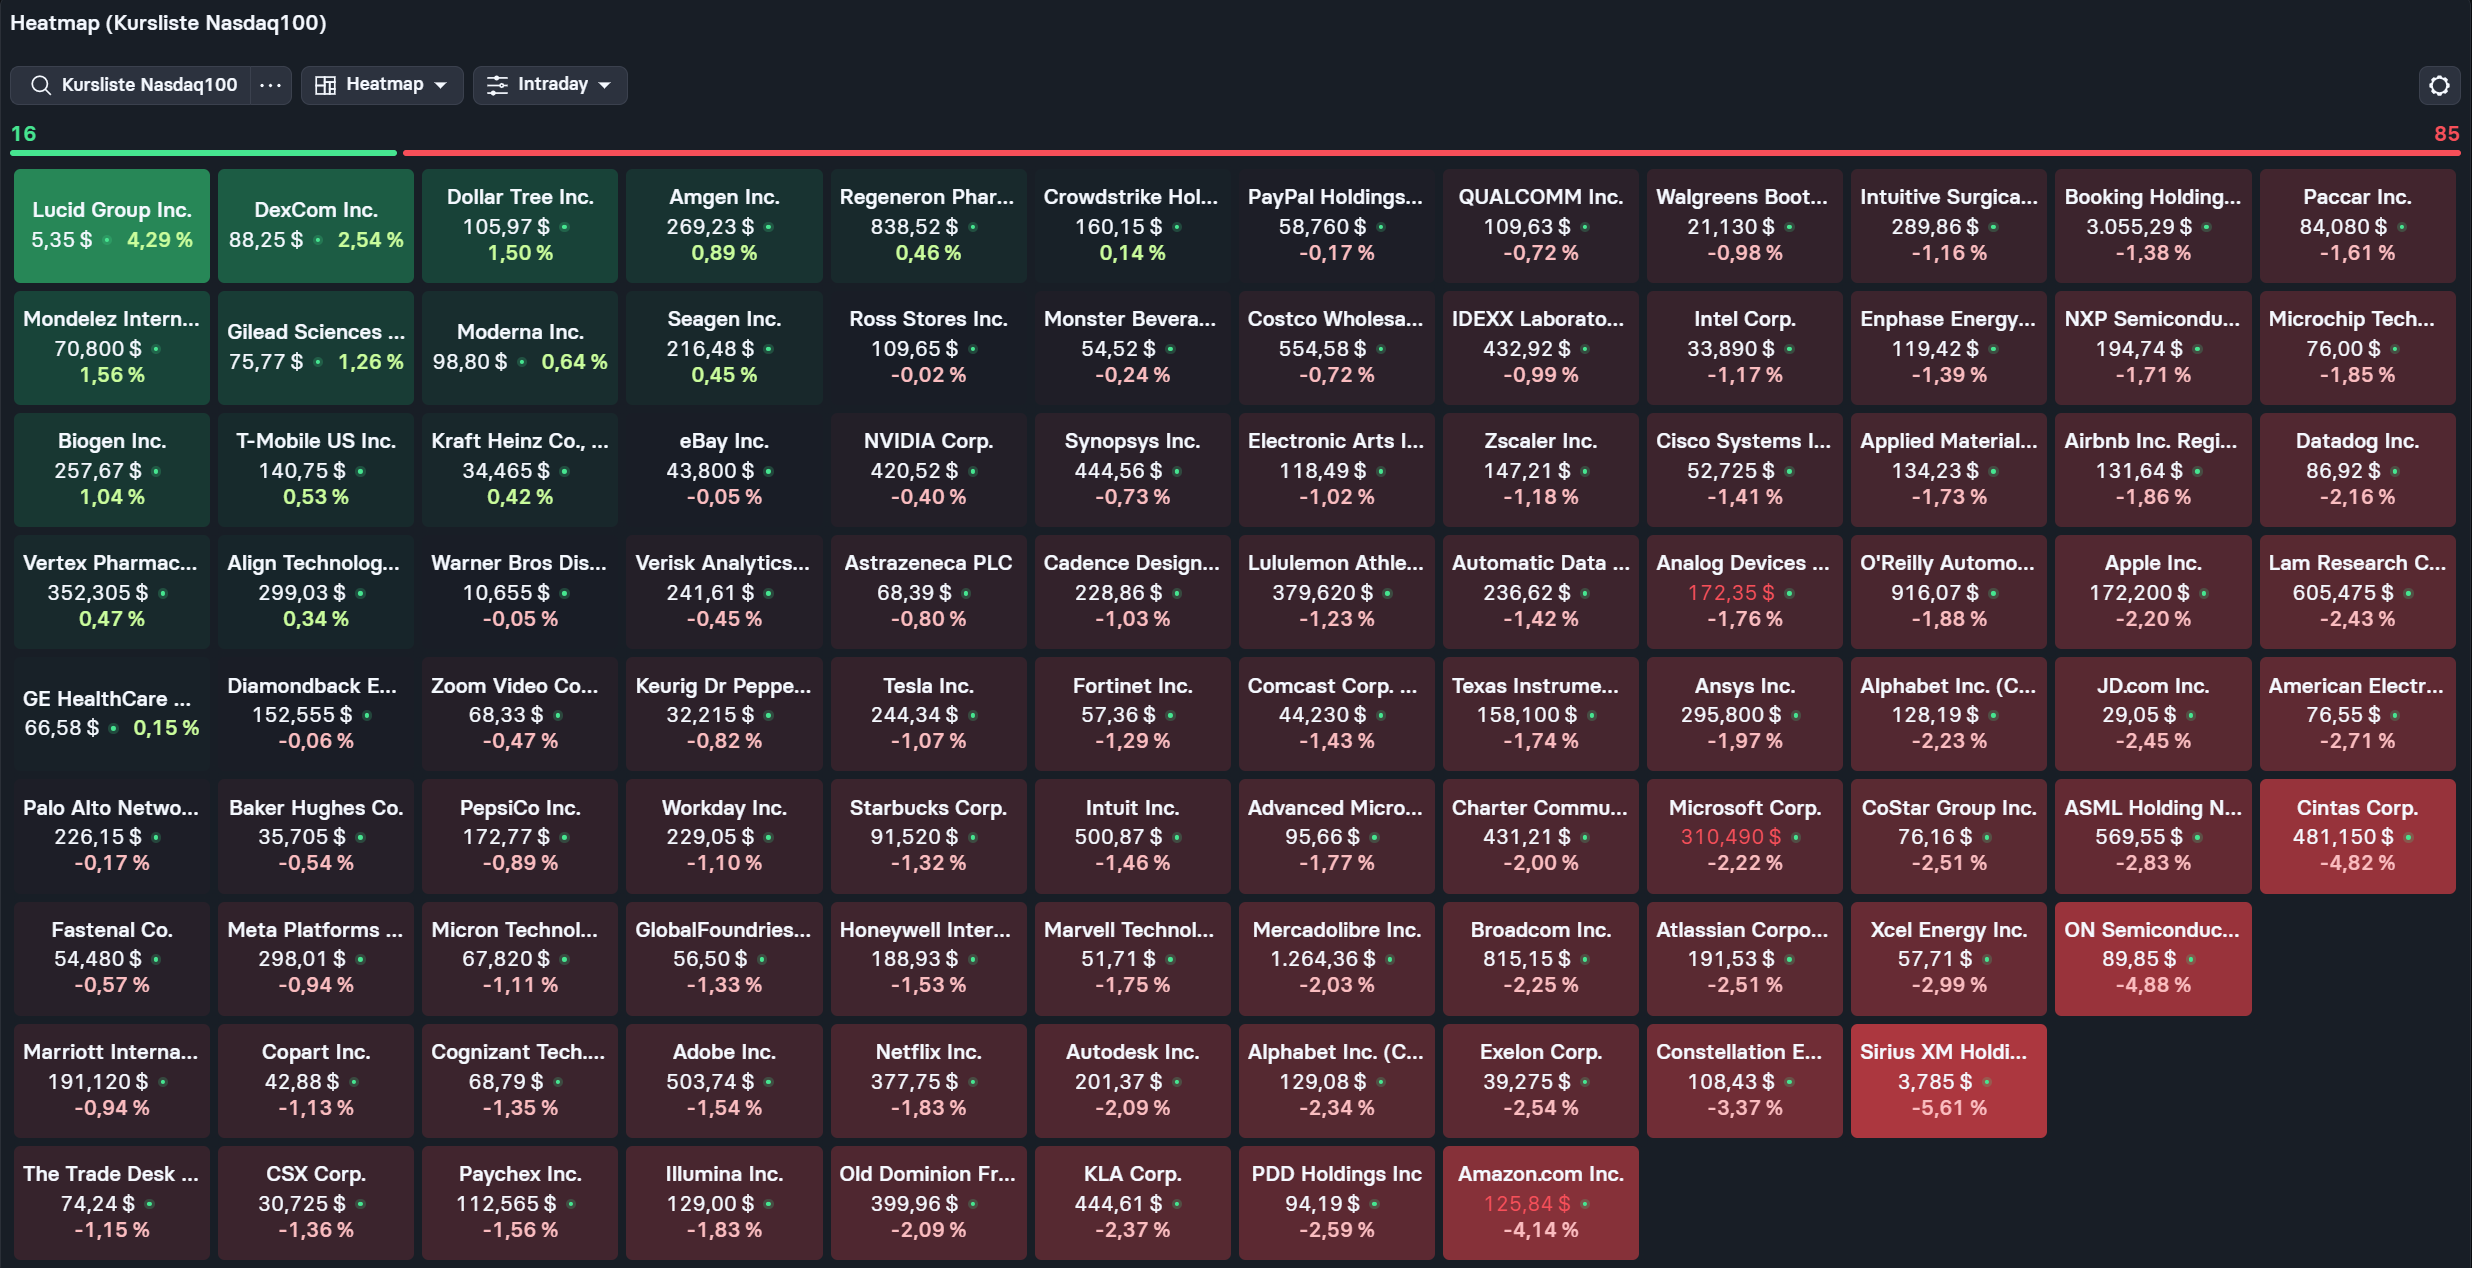The image size is (2472, 1268).
Task: Expand the Intraday period dropdown
Action: pos(550,85)
